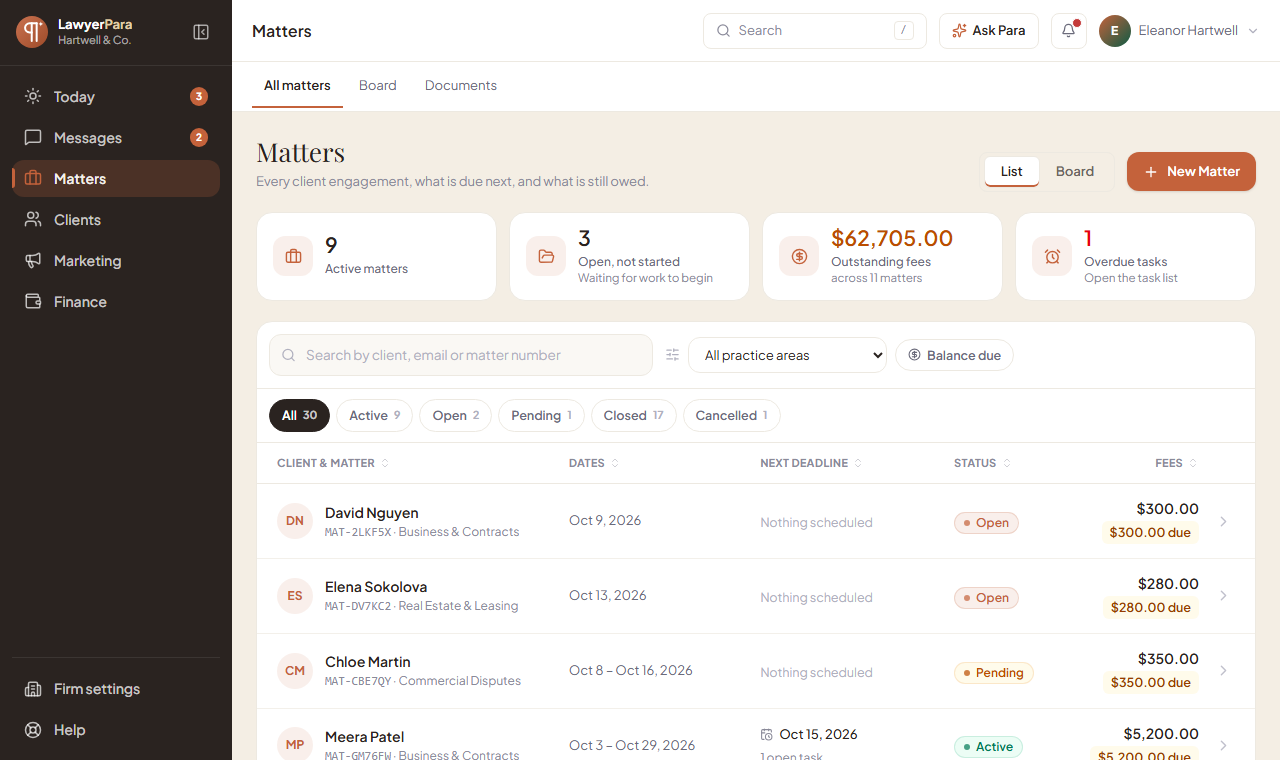The image size is (1280, 760).
Task: Sort by Next Deadline column
Action: coord(811,463)
